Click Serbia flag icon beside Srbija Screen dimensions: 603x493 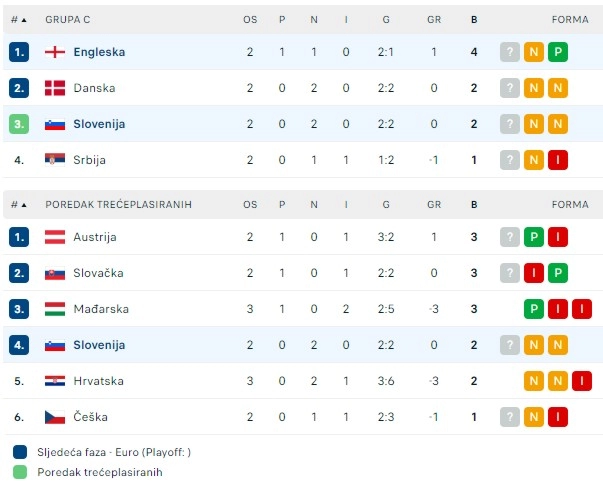[x=55, y=160]
